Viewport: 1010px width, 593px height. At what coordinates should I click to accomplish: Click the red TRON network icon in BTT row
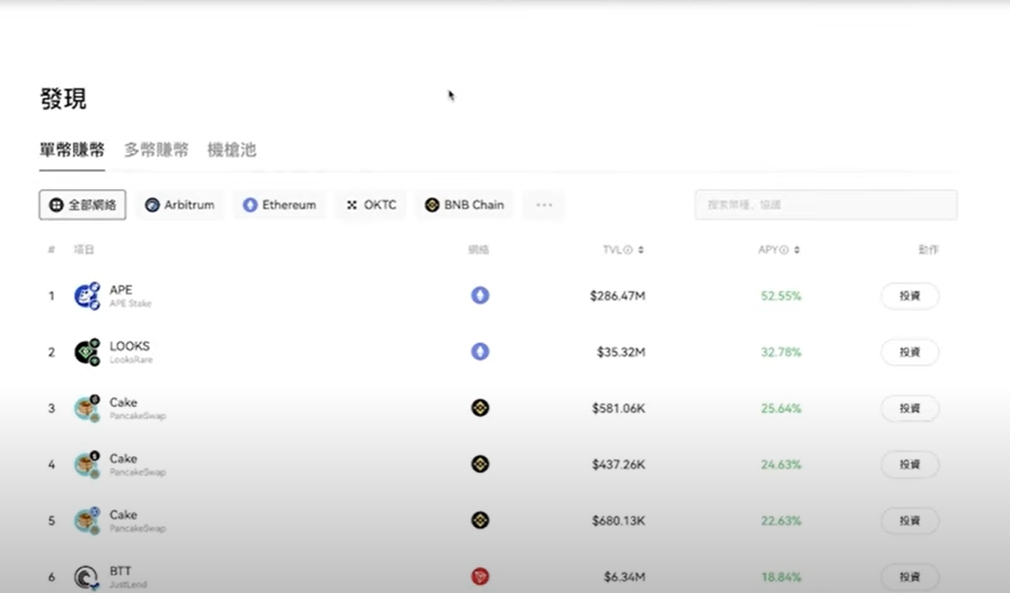pyautogui.click(x=480, y=576)
